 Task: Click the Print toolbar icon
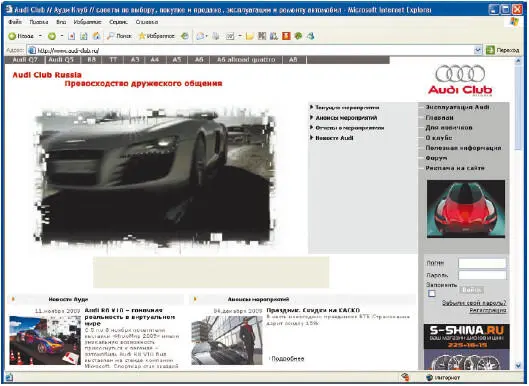(x=216, y=36)
